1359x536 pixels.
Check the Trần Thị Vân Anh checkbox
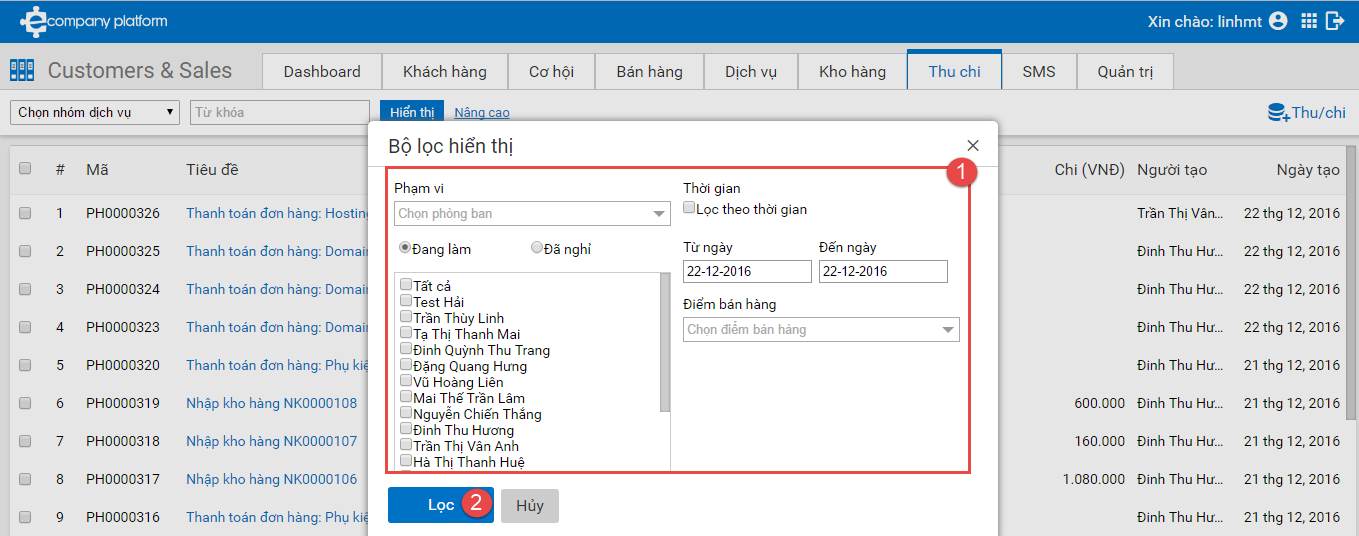(406, 445)
